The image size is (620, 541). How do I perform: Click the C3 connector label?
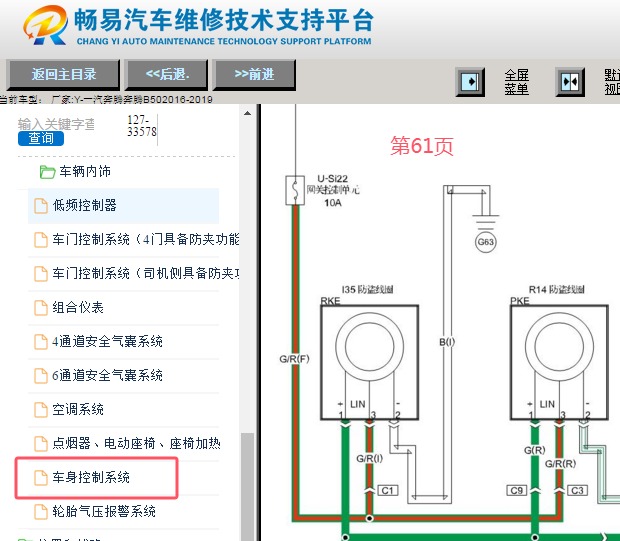pos(577,491)
